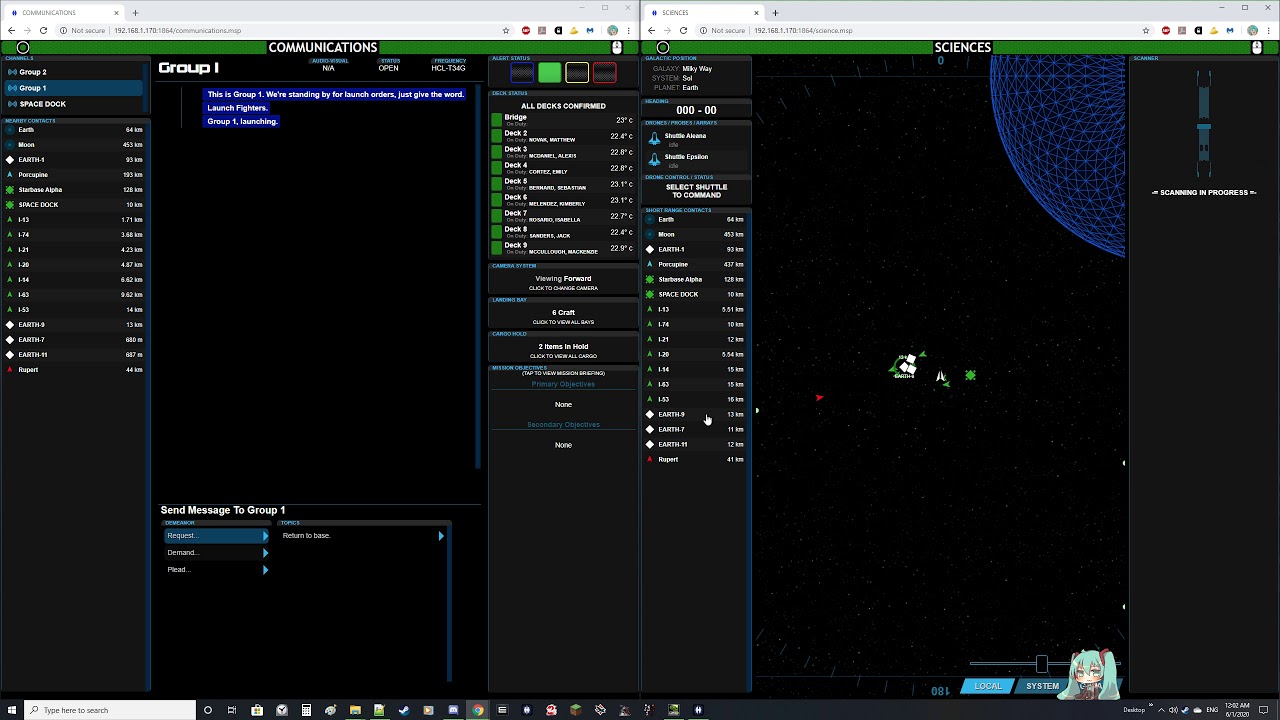Select Group 1 channel in Communications
The image size is (1280, 720).
click(x=72, y=88)
